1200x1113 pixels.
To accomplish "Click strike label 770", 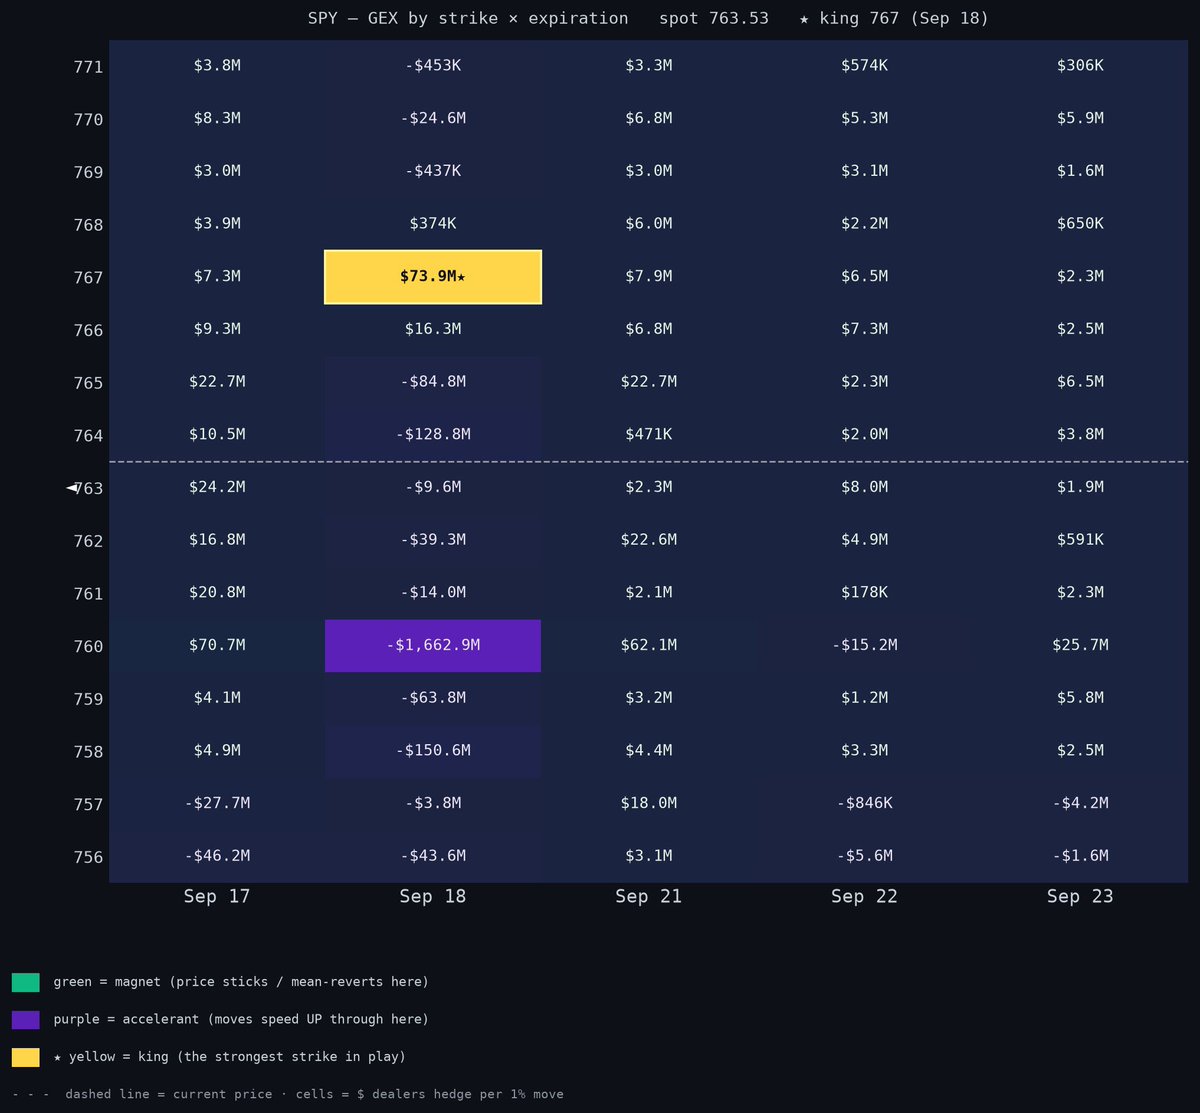I will pos(88,120).
